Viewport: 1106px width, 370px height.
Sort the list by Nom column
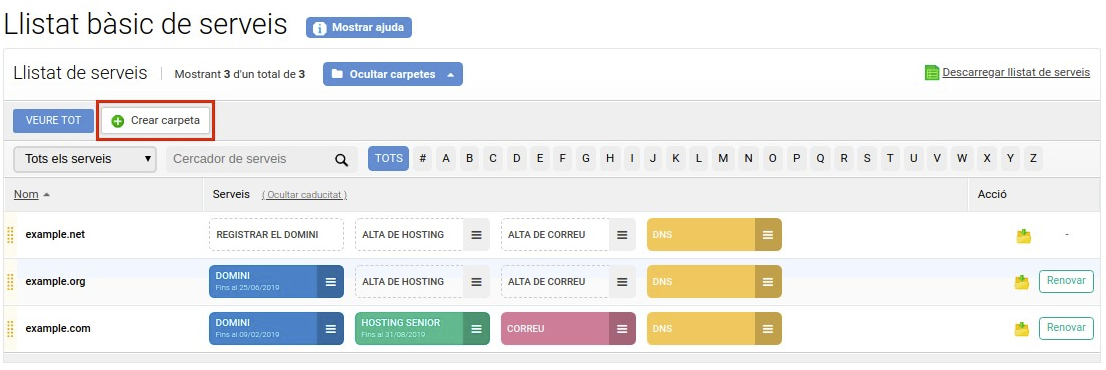click(26, 195)
